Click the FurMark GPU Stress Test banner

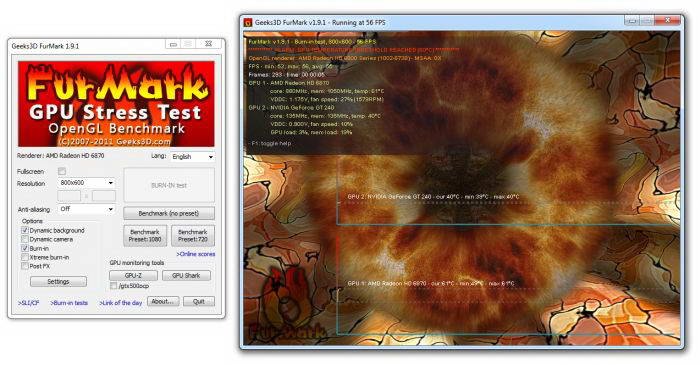[x=116, y=104]
